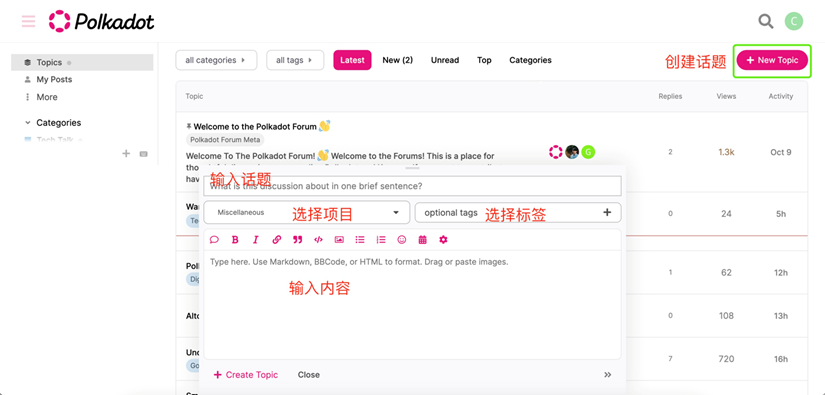Click the Polkadot avatar poster on Welcome topic
This screenshot has width=825, height=395.
coord(556,152)
